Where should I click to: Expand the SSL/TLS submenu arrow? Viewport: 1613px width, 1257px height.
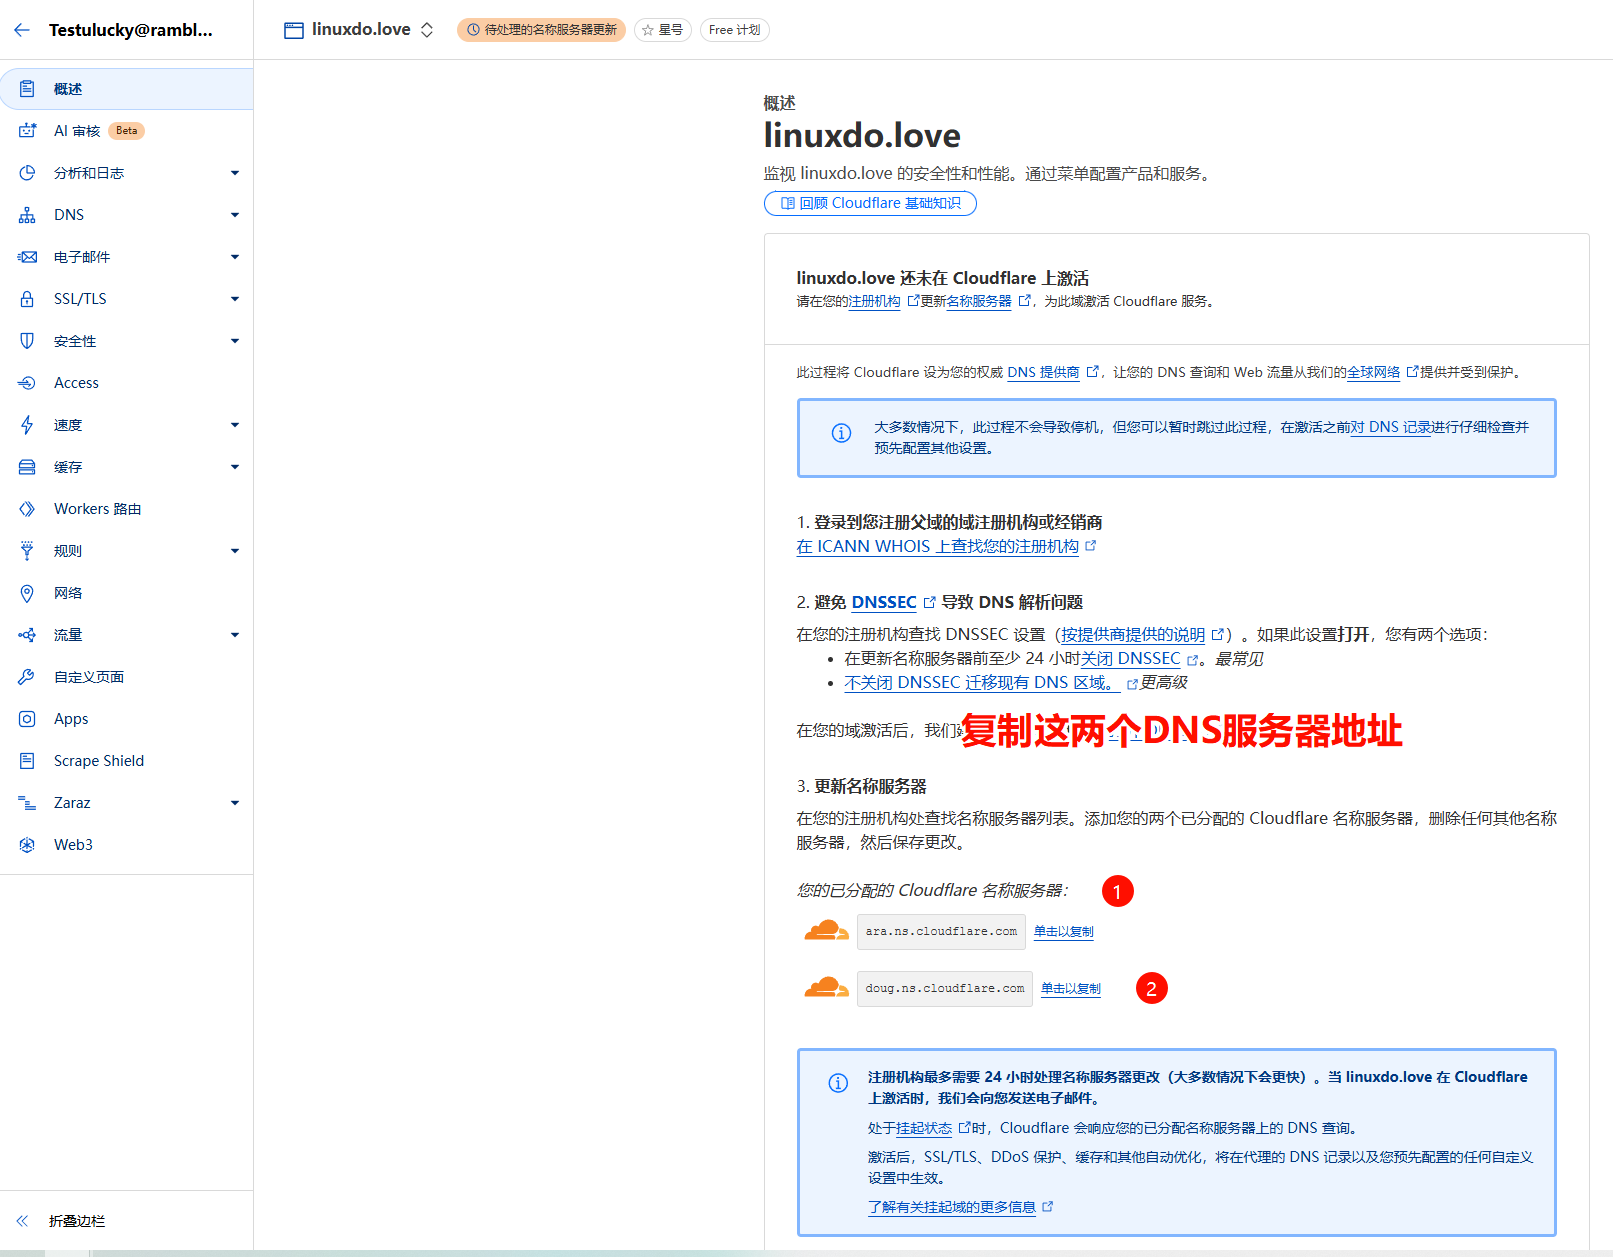point(235,299)
